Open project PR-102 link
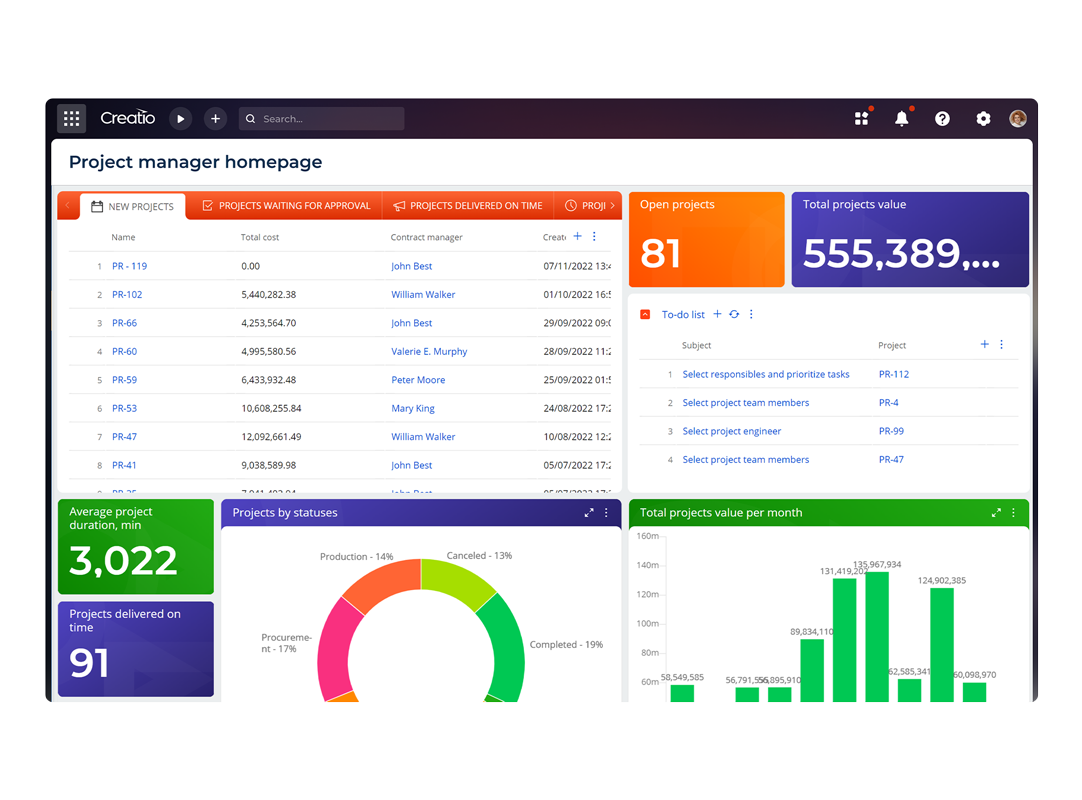1082x800 pixels. point(127,294)
